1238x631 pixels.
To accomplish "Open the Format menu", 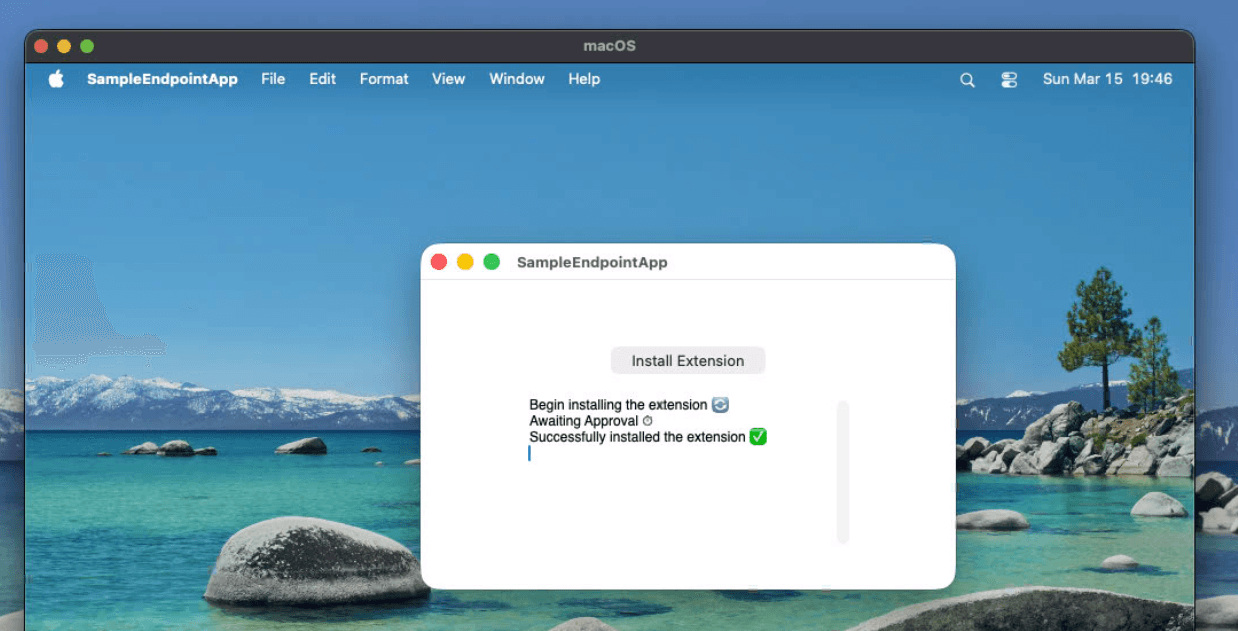I will click(384, 79).
